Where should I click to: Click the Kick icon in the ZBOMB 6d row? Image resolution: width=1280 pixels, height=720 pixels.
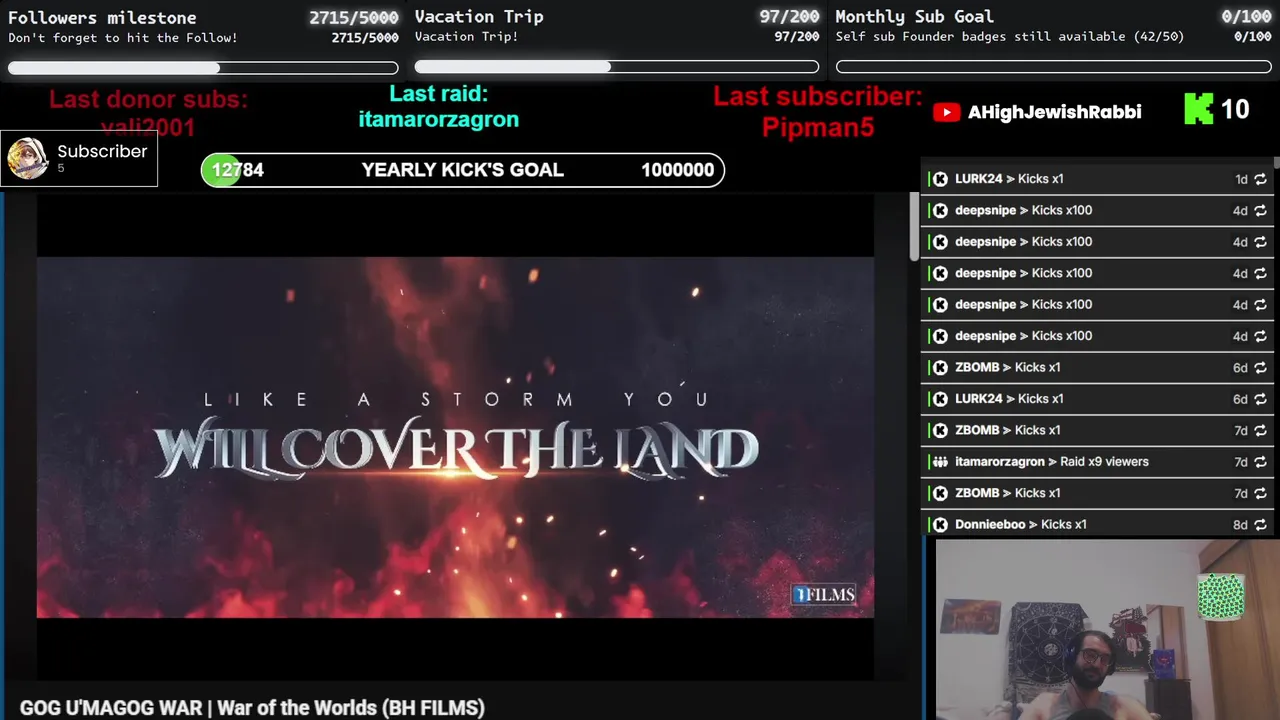[940, 368]
